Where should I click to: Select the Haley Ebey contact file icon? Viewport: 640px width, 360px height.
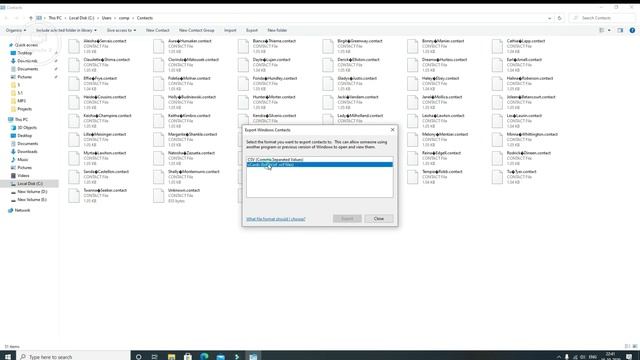(x=413, y=83)
